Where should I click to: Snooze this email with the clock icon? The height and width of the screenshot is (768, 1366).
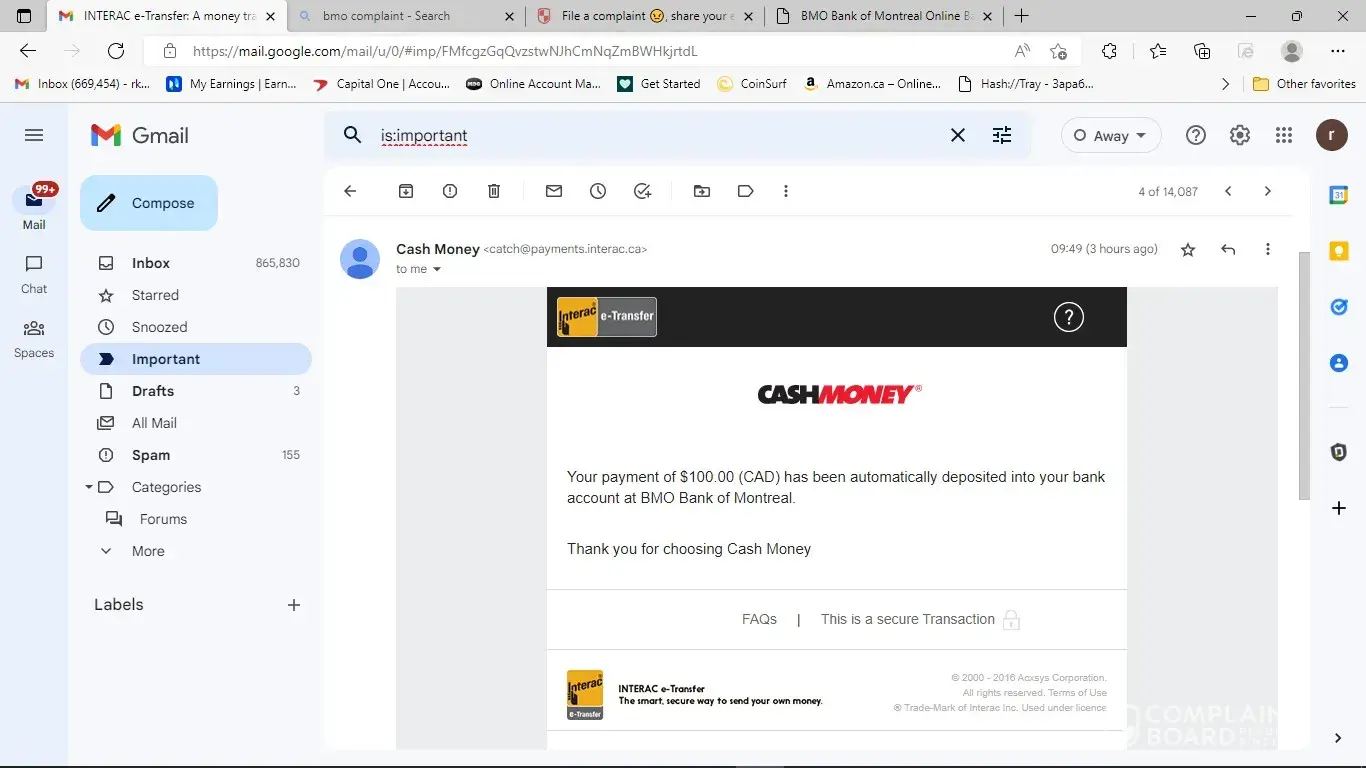coord(598,191)
